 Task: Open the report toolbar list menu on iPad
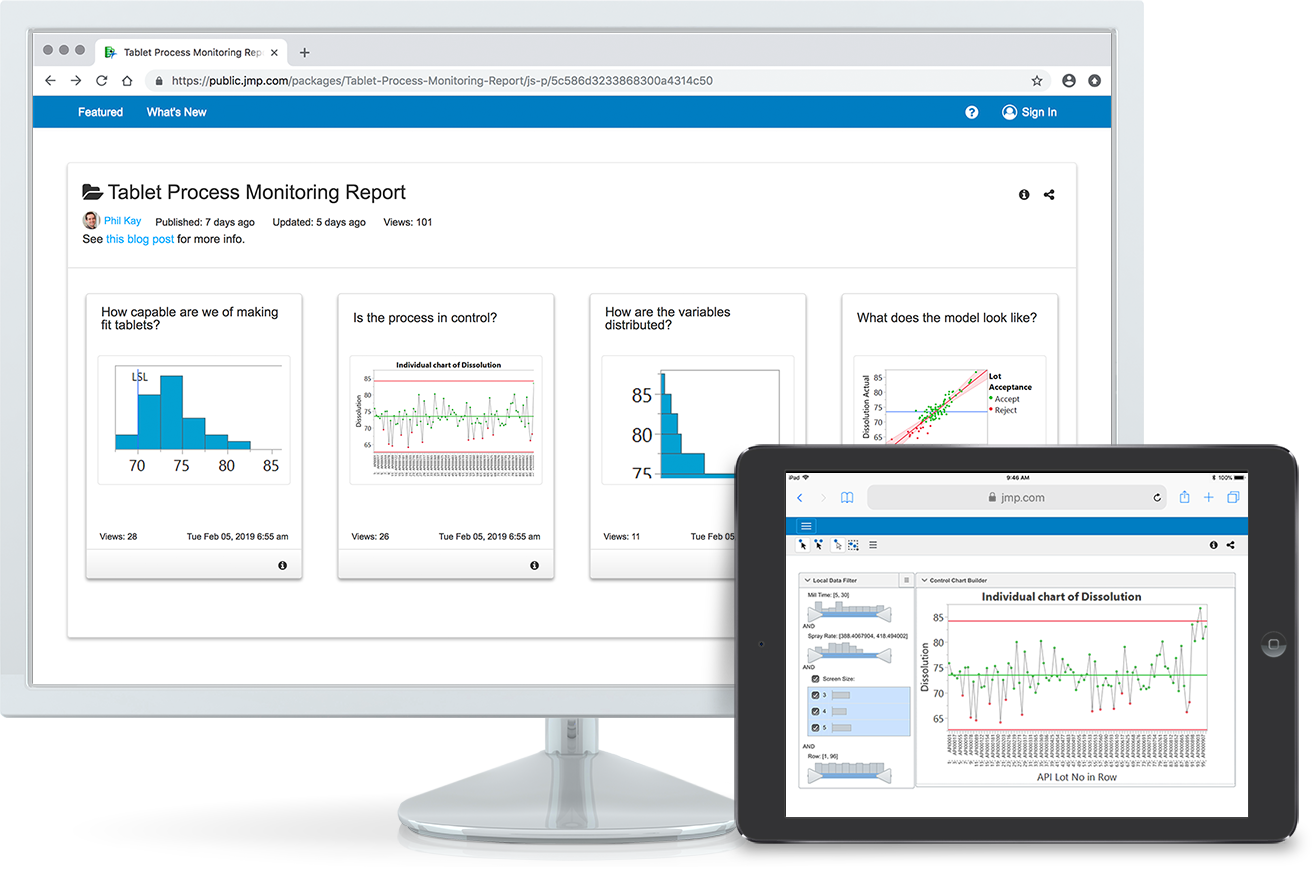click(x=873, y=545)
